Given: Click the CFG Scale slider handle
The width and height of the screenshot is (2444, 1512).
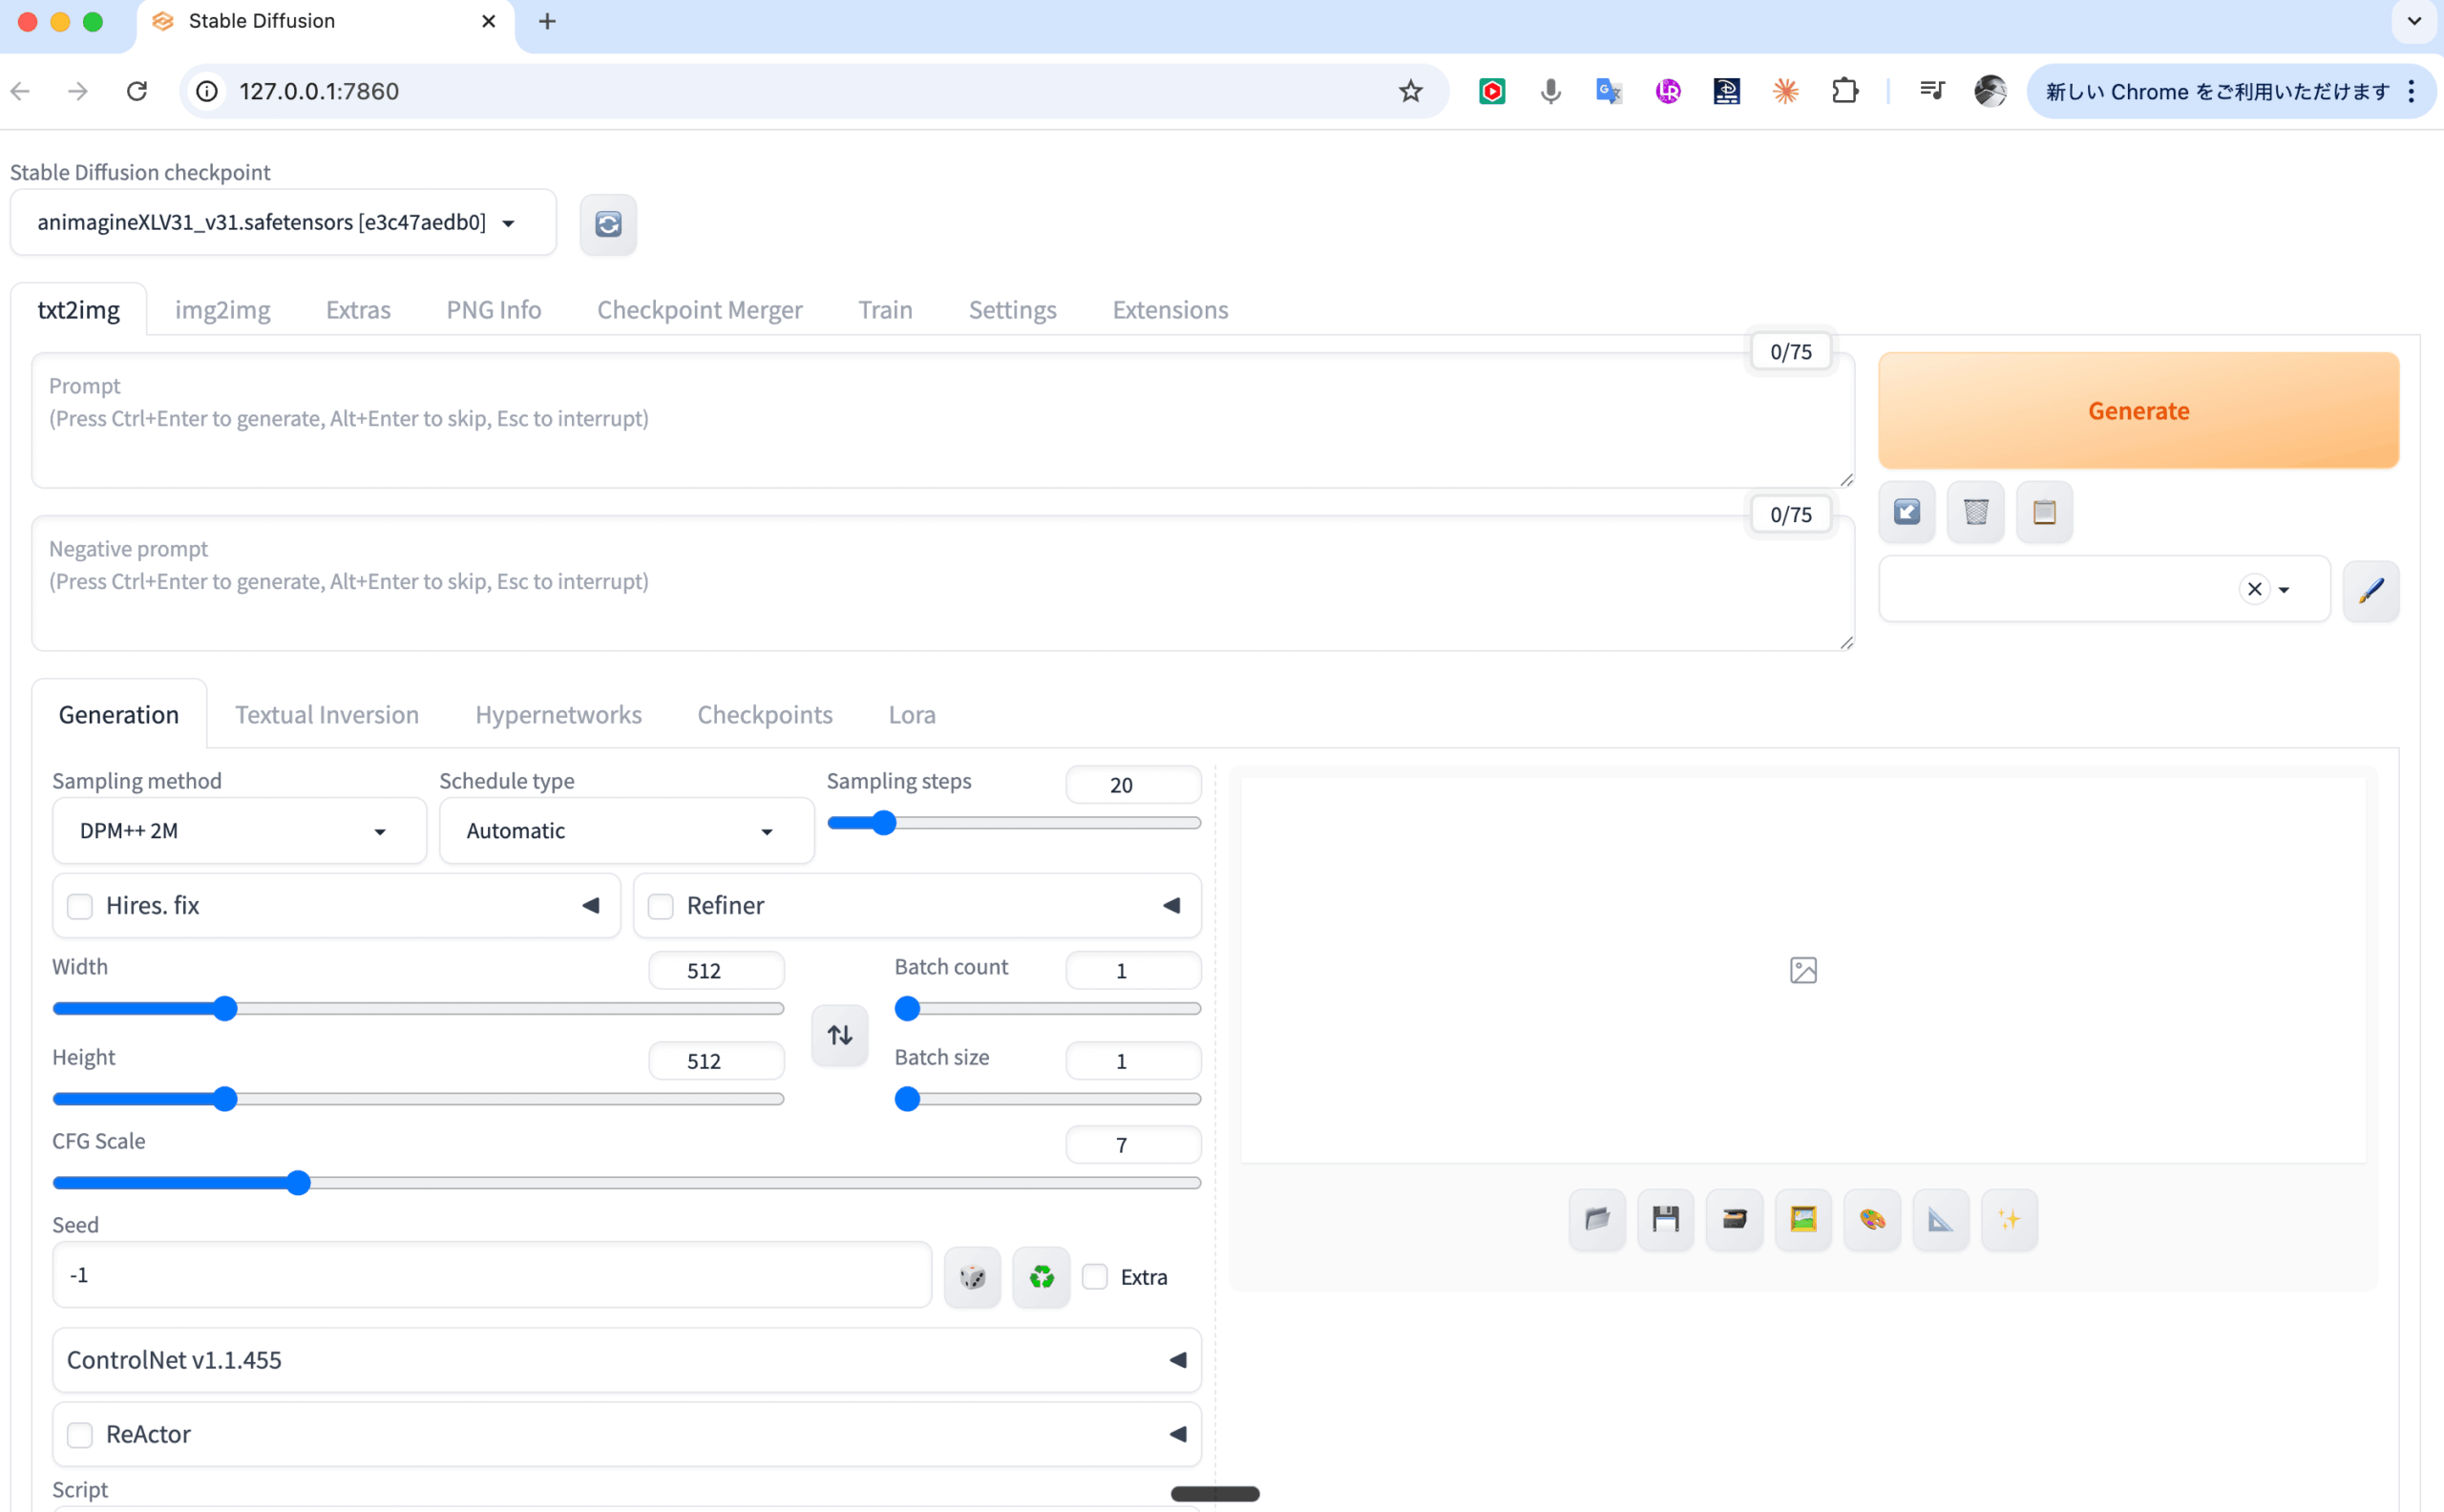Looking at the screenshot, I should click(x=298, y=1183).
